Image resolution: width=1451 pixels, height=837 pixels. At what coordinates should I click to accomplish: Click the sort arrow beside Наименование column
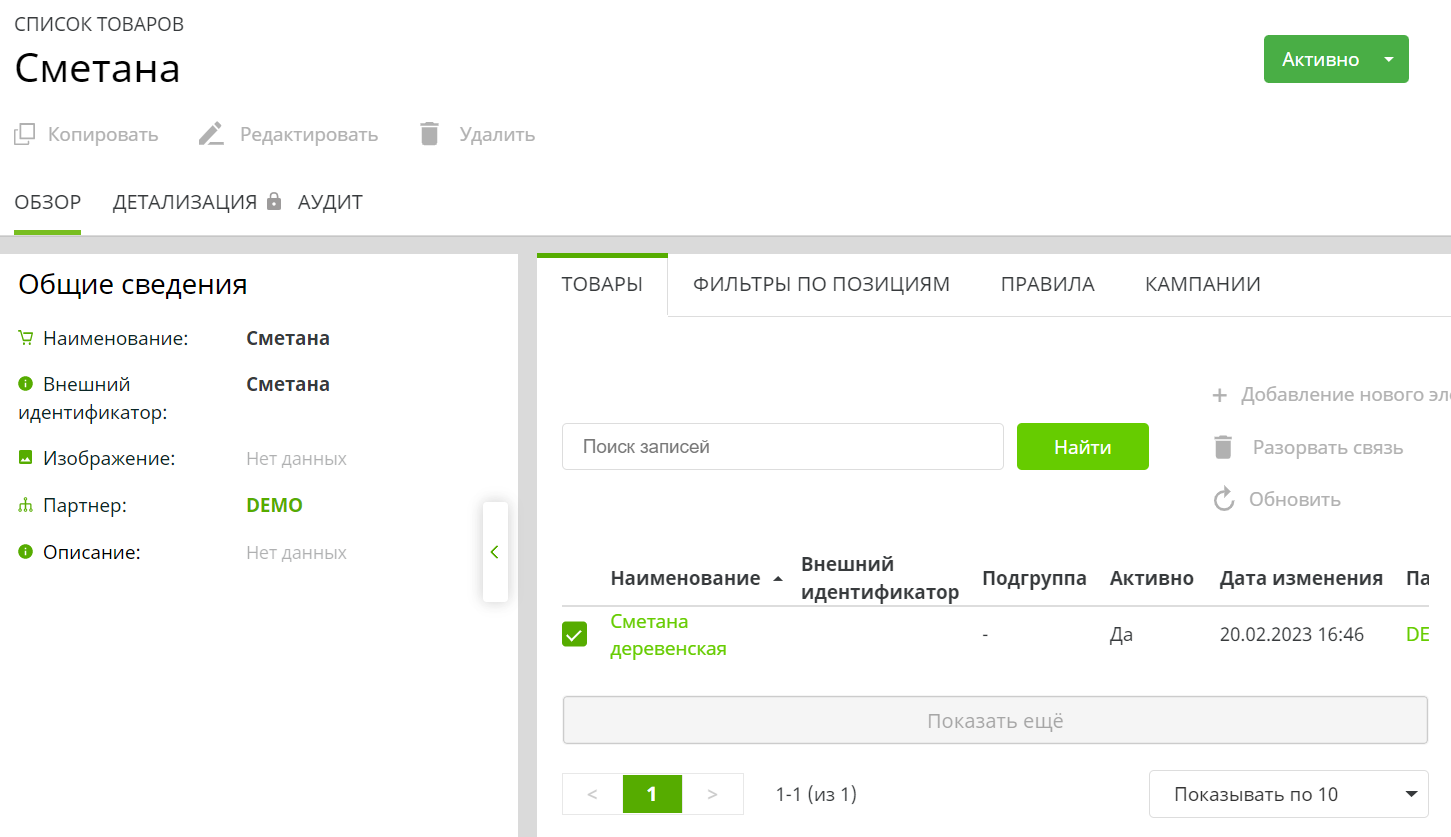[x=778, y=579]
